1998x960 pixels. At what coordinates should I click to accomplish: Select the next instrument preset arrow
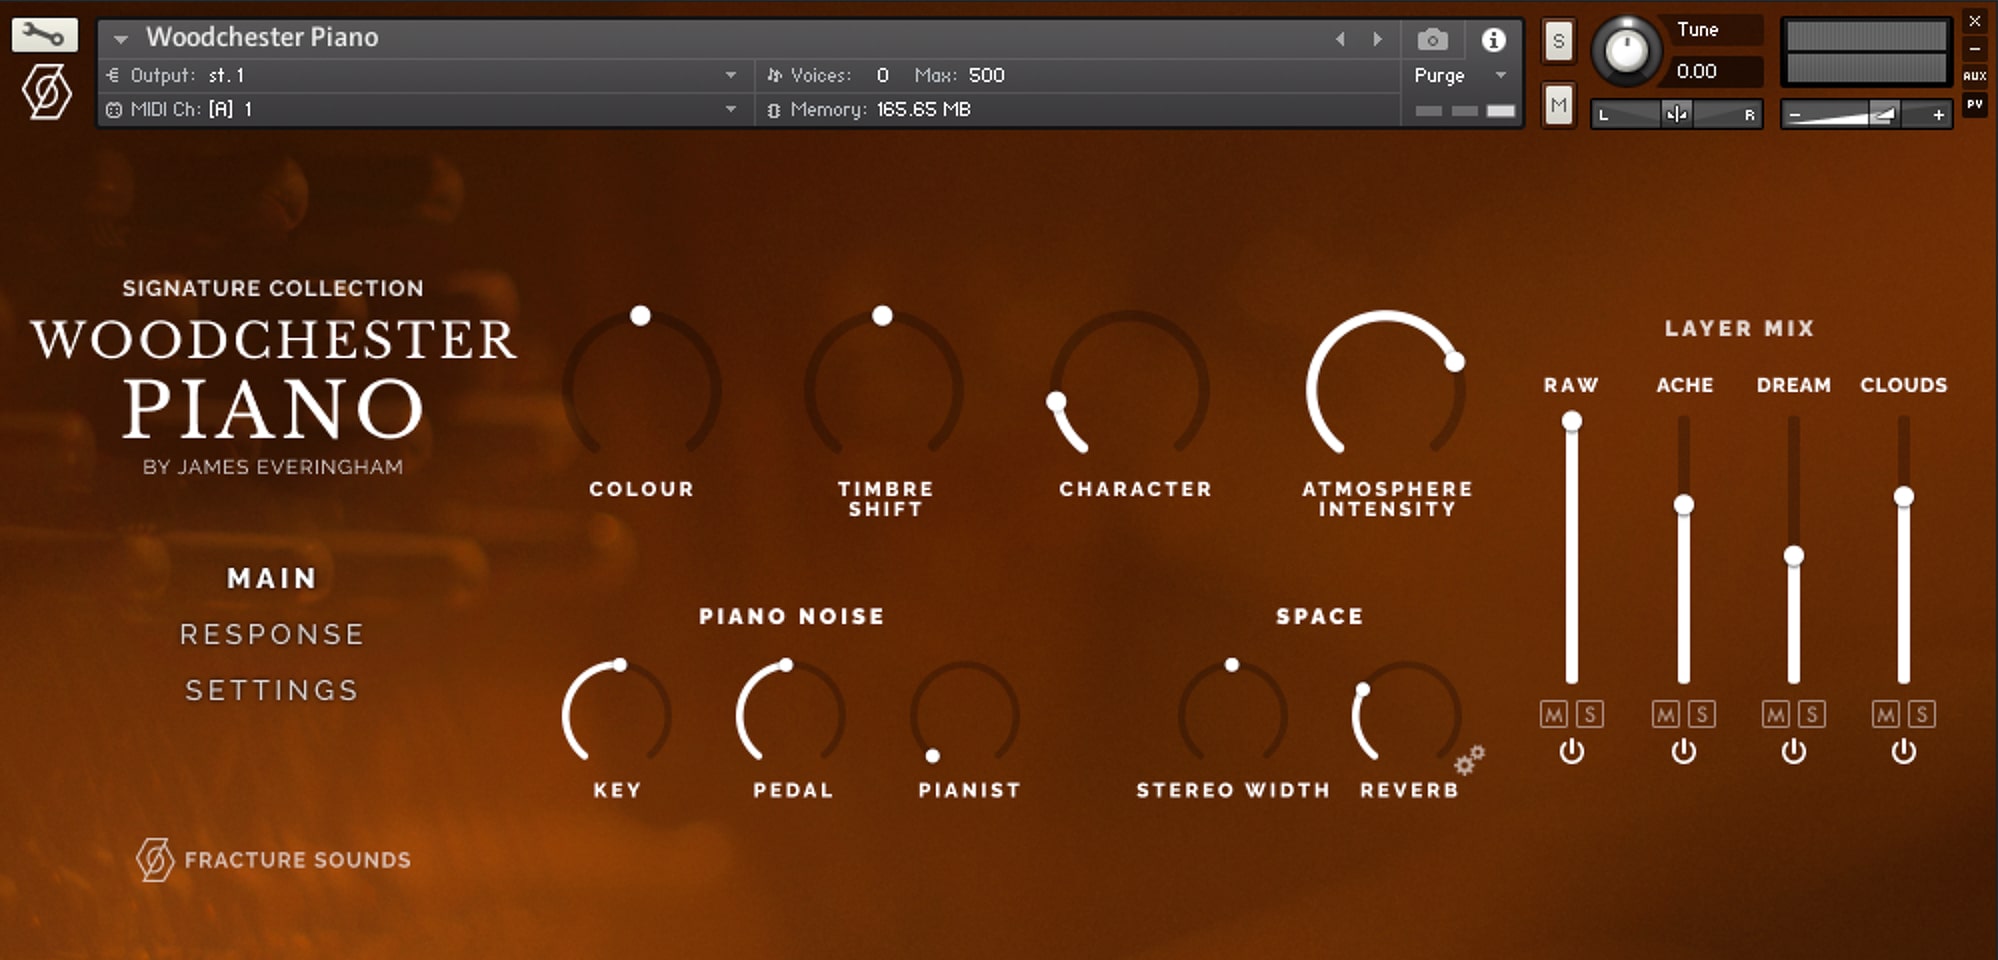tap(1378, 40)
